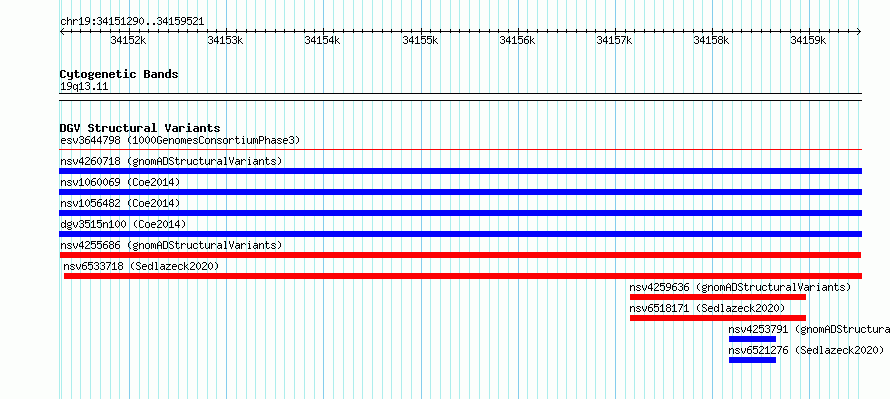Open the nsv6533718 Sedlazeck2020 variant label
Image resolution: width=890 pixels, height=399 pixels.
point(141,266)
